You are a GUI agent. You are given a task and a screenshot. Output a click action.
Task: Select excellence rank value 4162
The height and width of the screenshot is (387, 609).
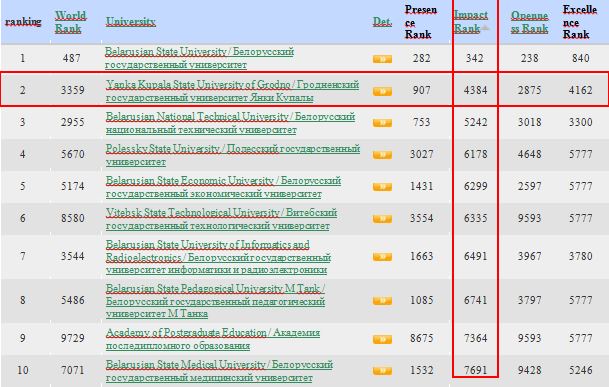tap(581, 90)
